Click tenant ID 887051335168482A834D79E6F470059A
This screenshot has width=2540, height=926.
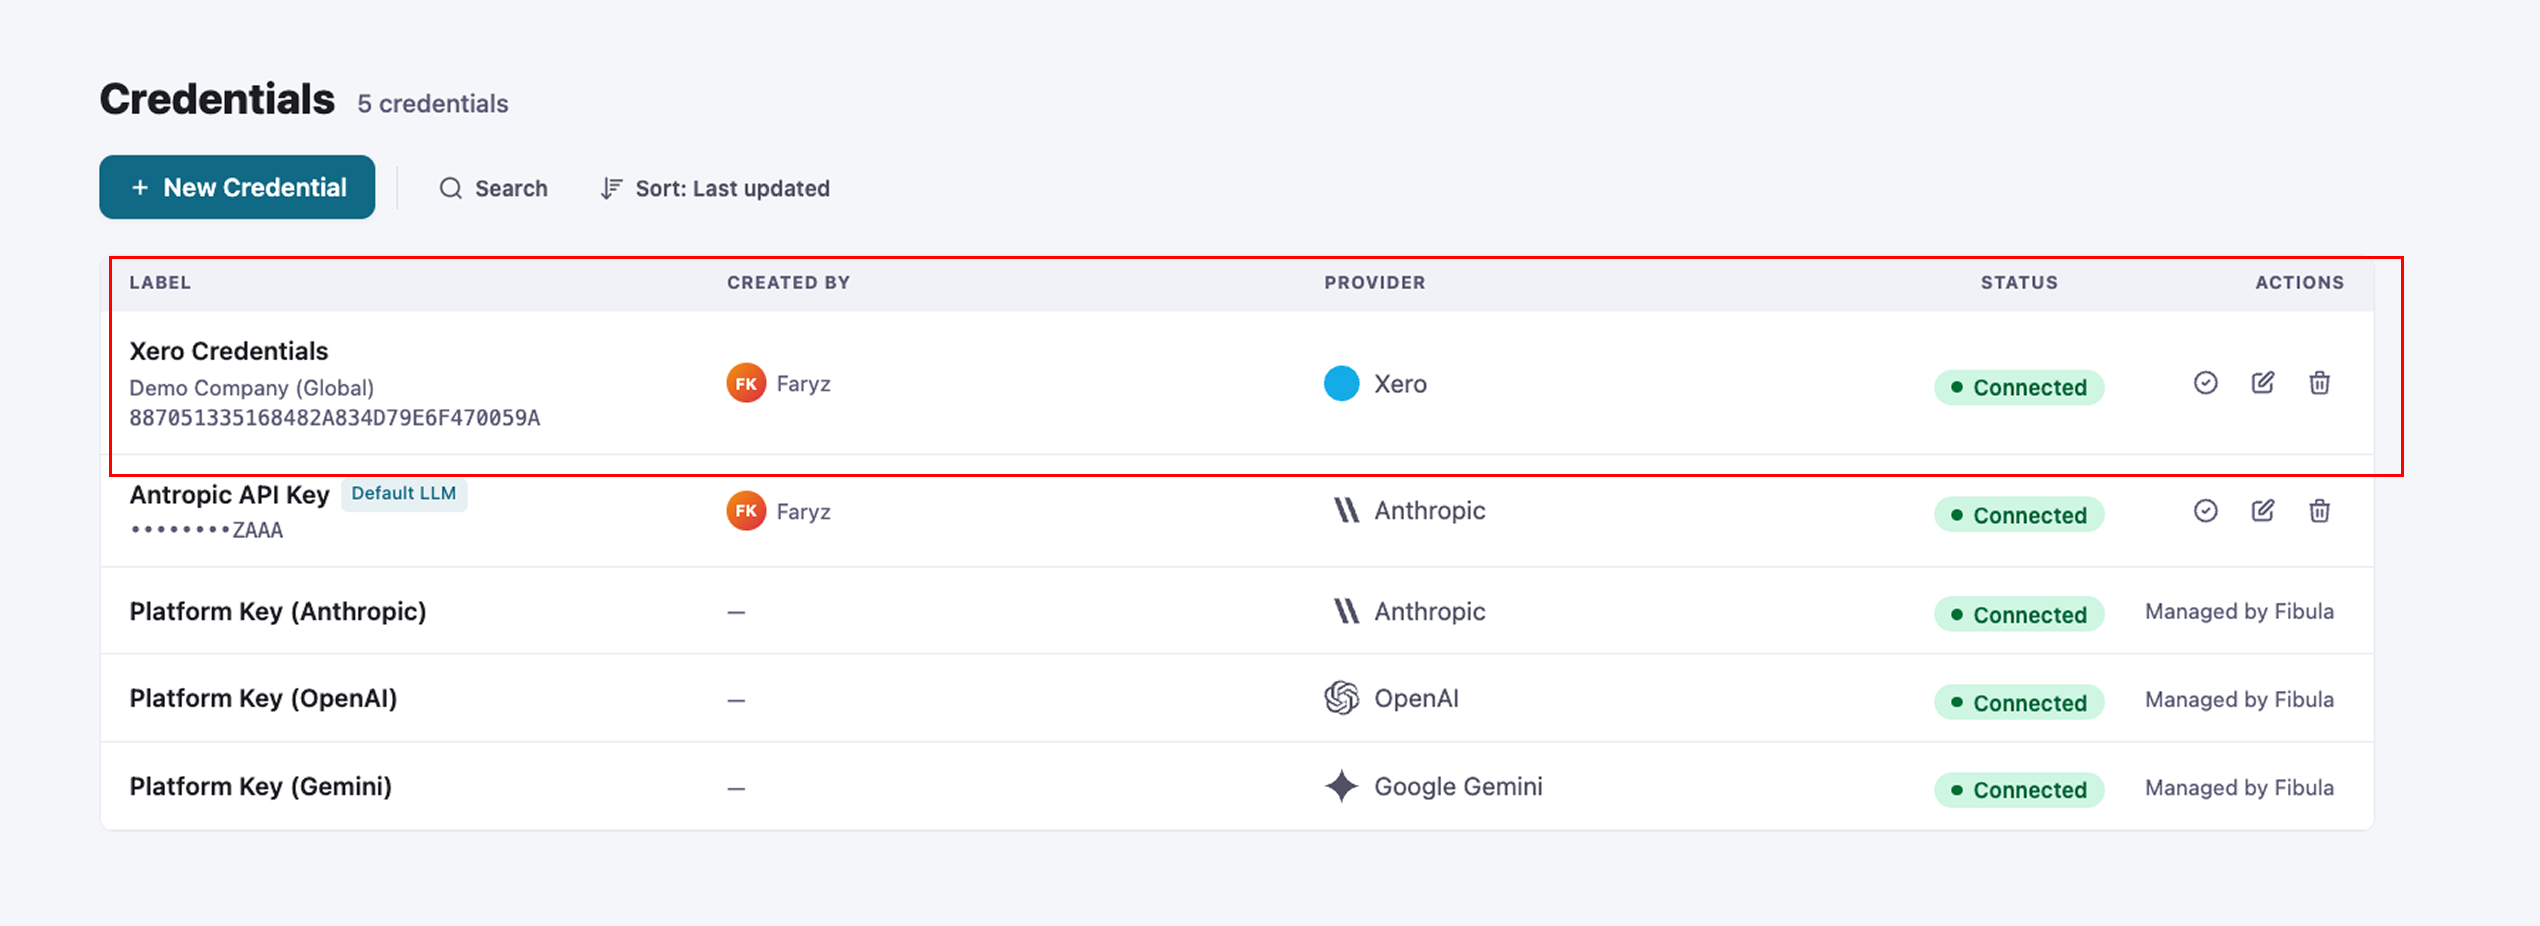[334, 418]
